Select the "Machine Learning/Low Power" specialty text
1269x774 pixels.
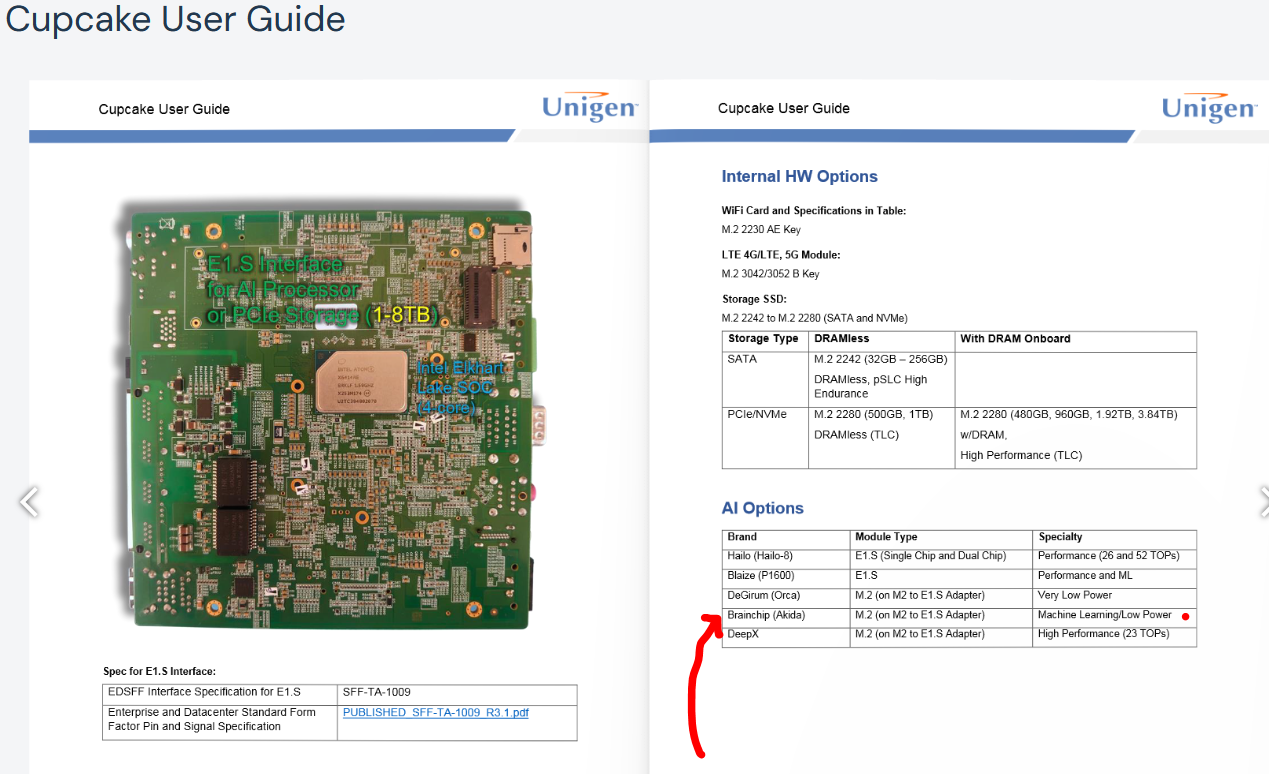[x=1105, y=615]
